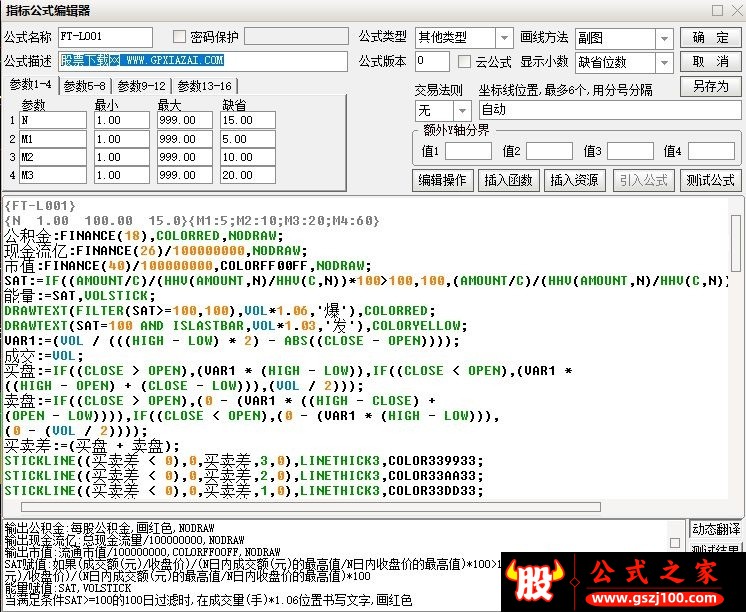The width and height of the screenshot is (746, 612).
Task: Click the 公式描述 input field
Action: point(203,61)
